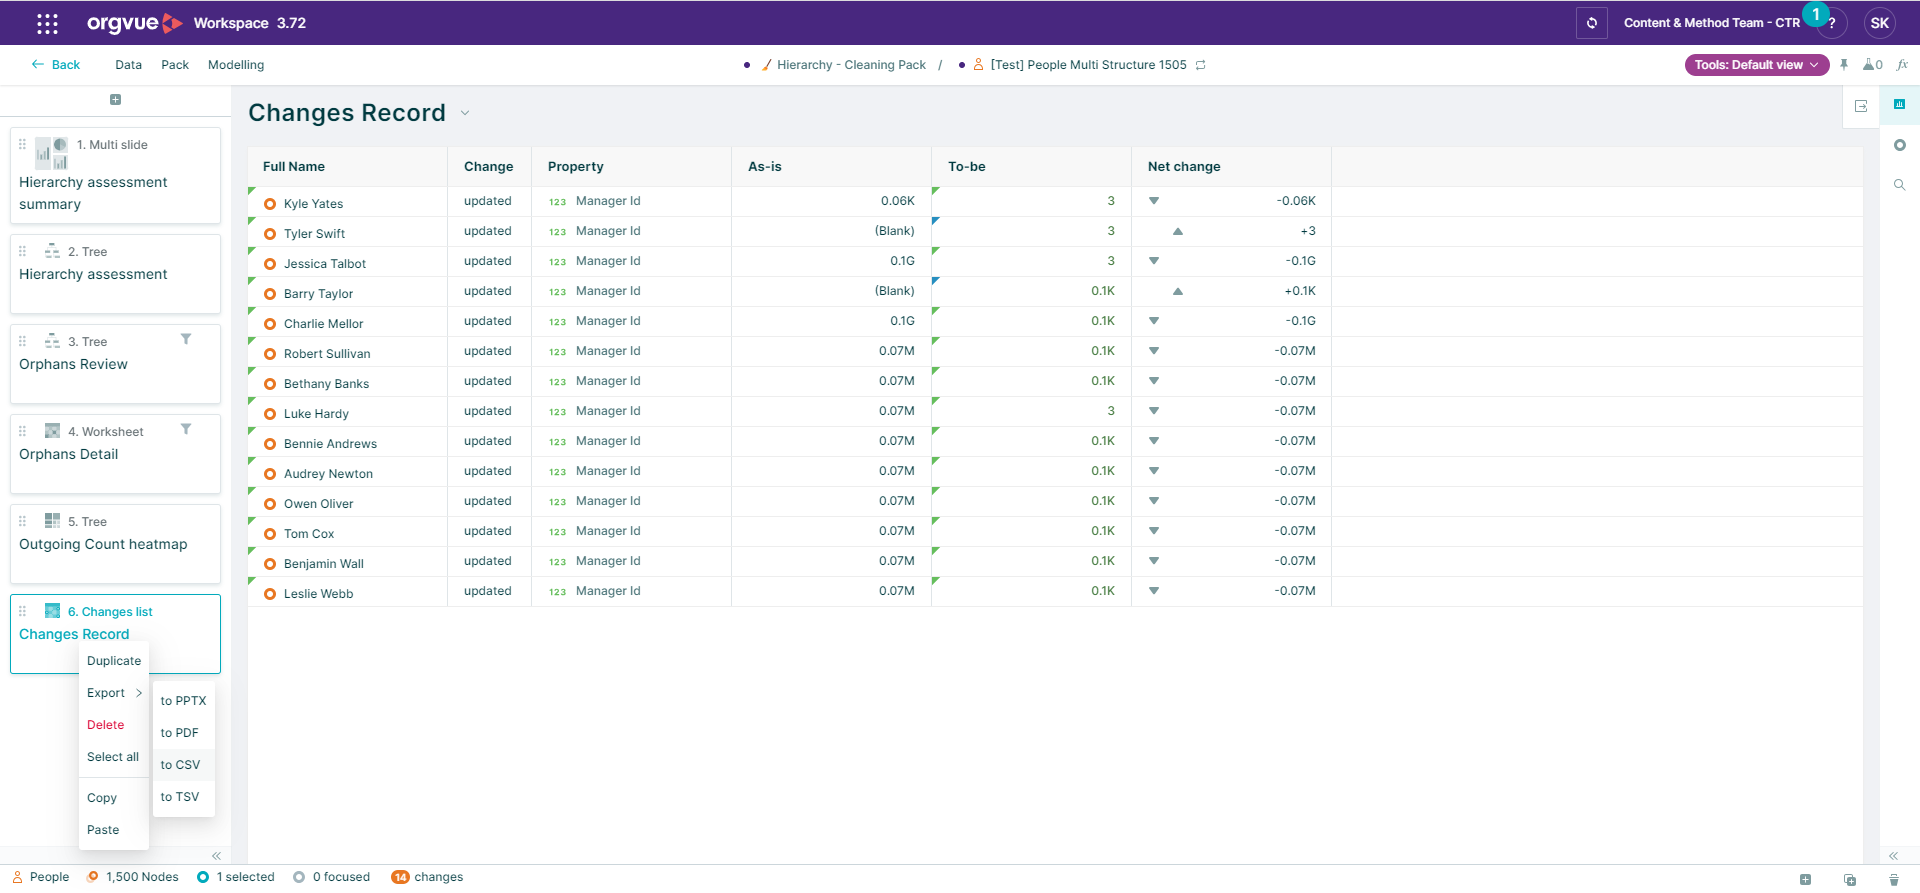
Task: Click filter icon on Orphans Review slide
Action: point(186,339)
